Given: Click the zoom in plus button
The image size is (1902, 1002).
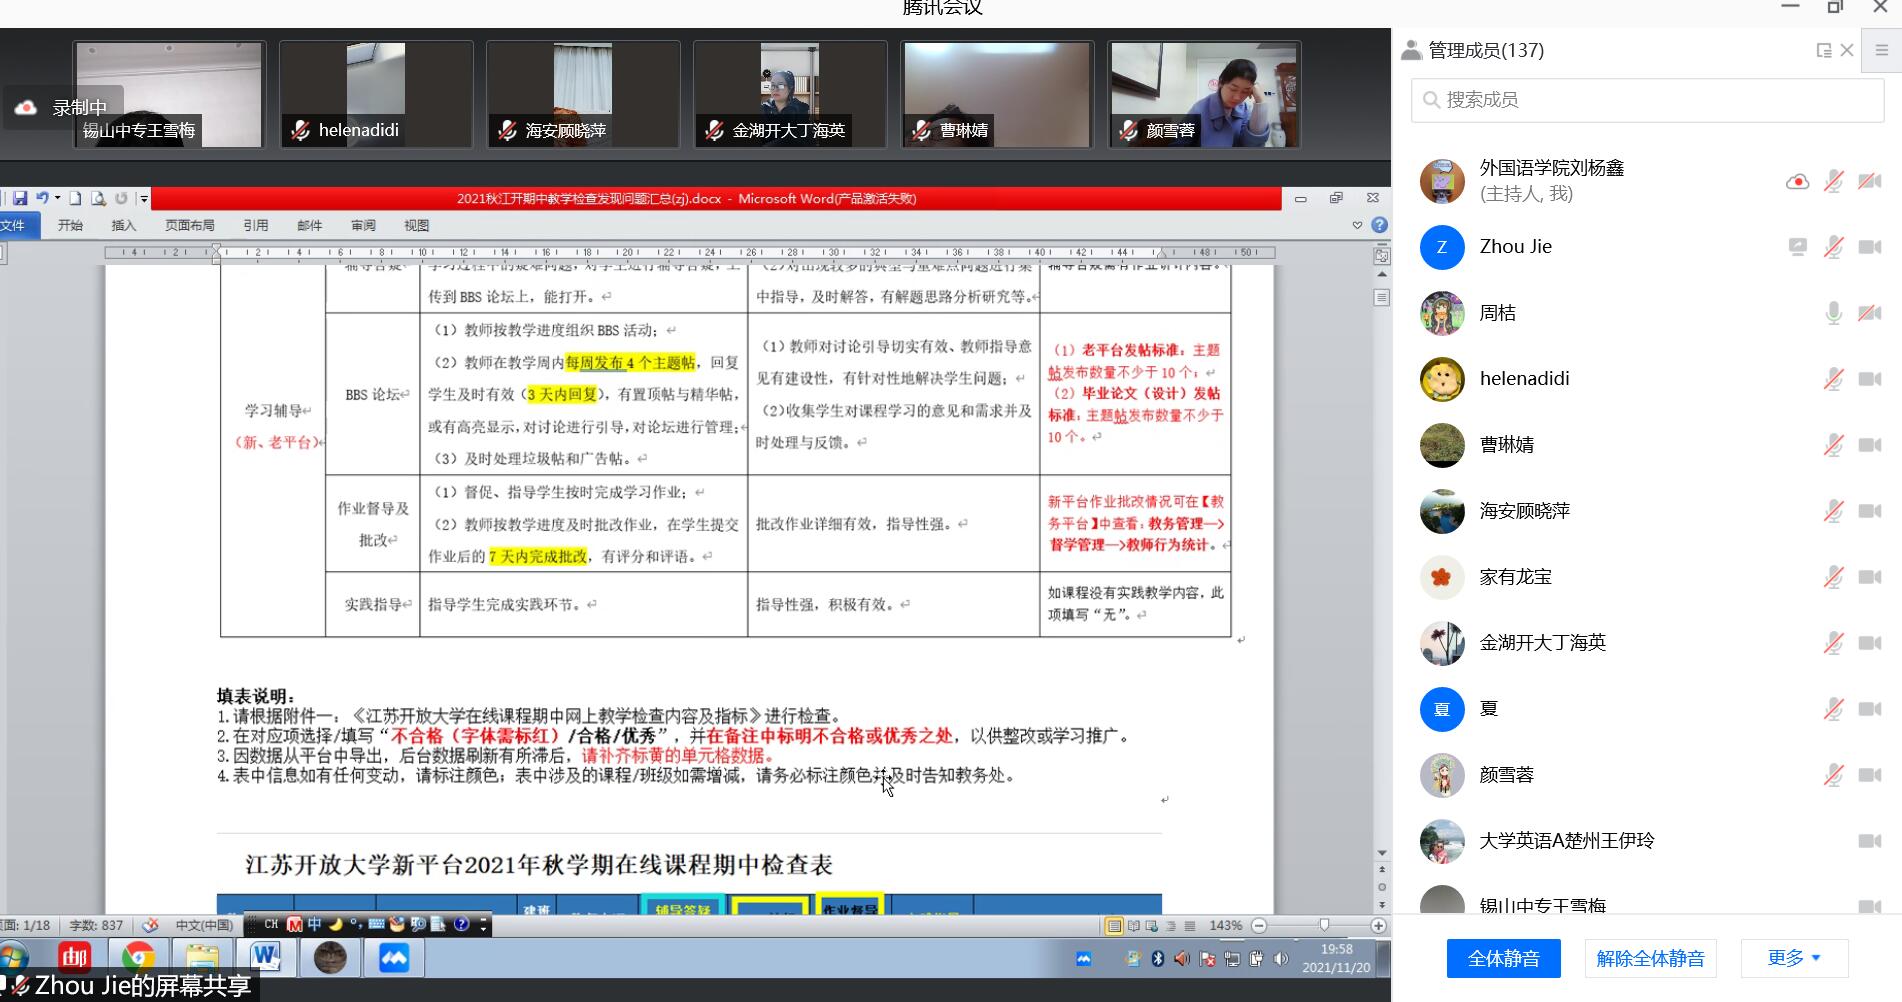Looking at the screenshot, I should 1378,926.
